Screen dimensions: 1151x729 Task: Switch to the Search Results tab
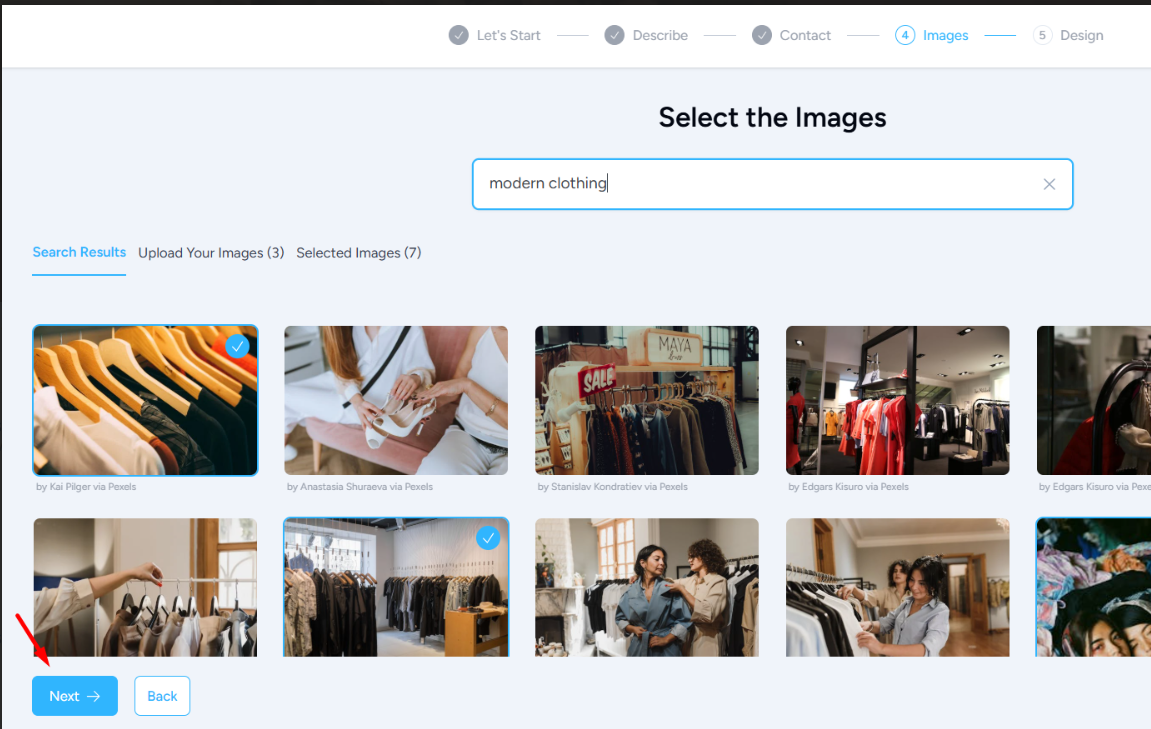pyautogui.click(x=79, y=252)
